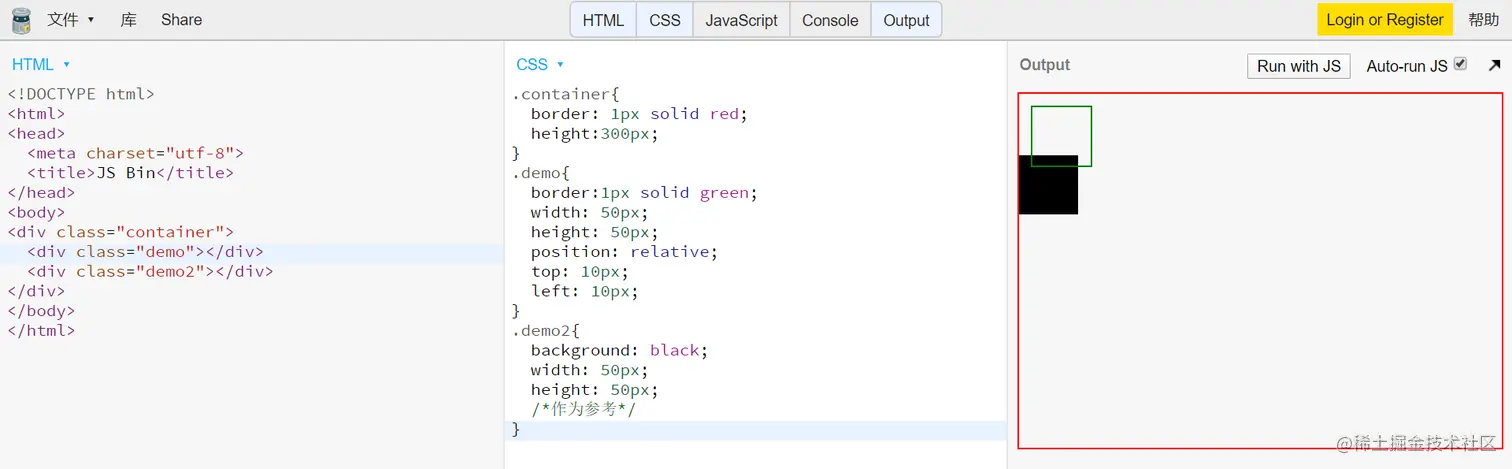Screen dimensions: 1512x469
Task: Toggle the HTML panel tab
Action: [x=603, y=20]
